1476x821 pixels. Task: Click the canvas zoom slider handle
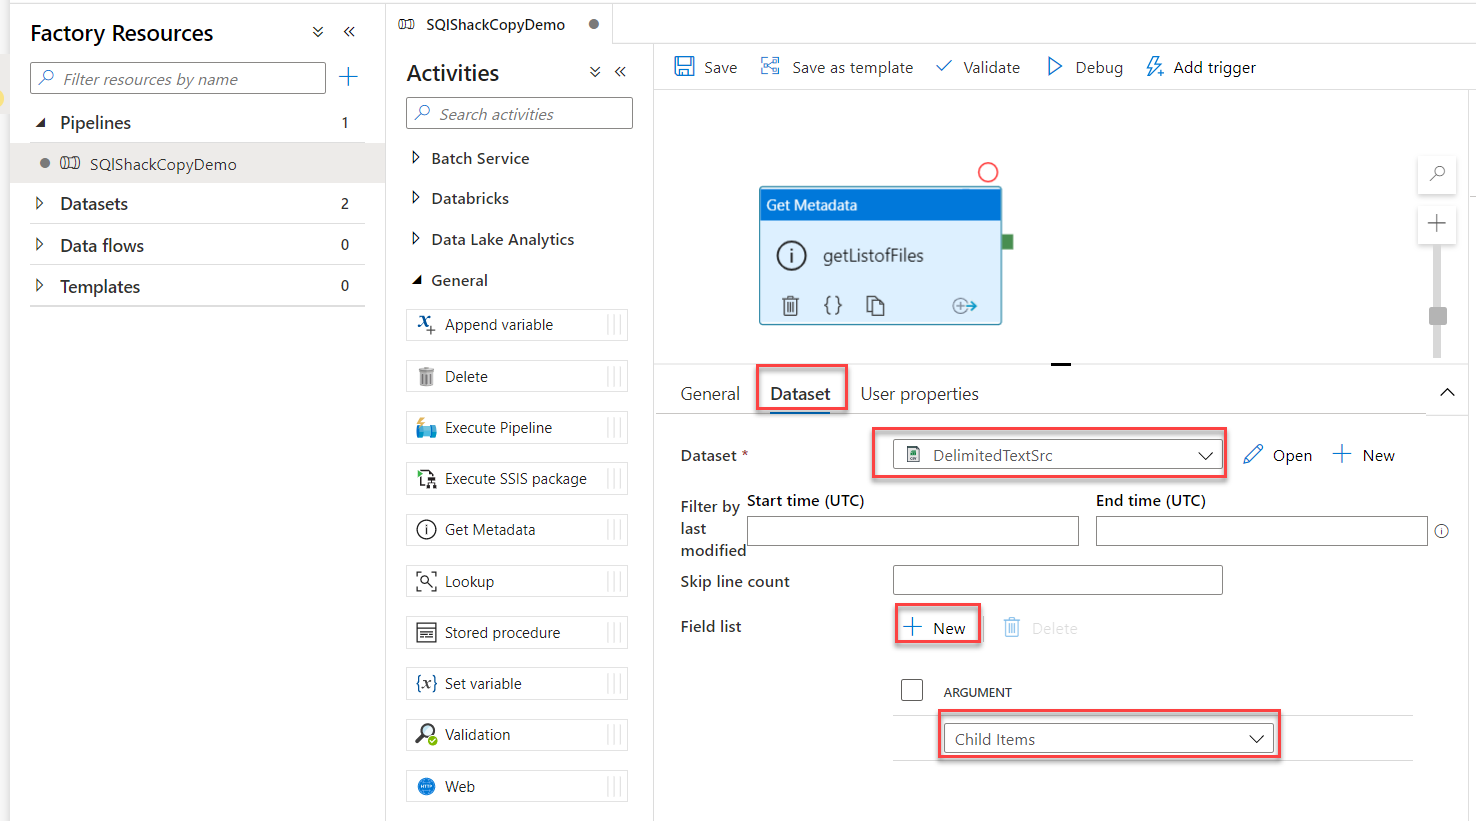coord(1438,316)
